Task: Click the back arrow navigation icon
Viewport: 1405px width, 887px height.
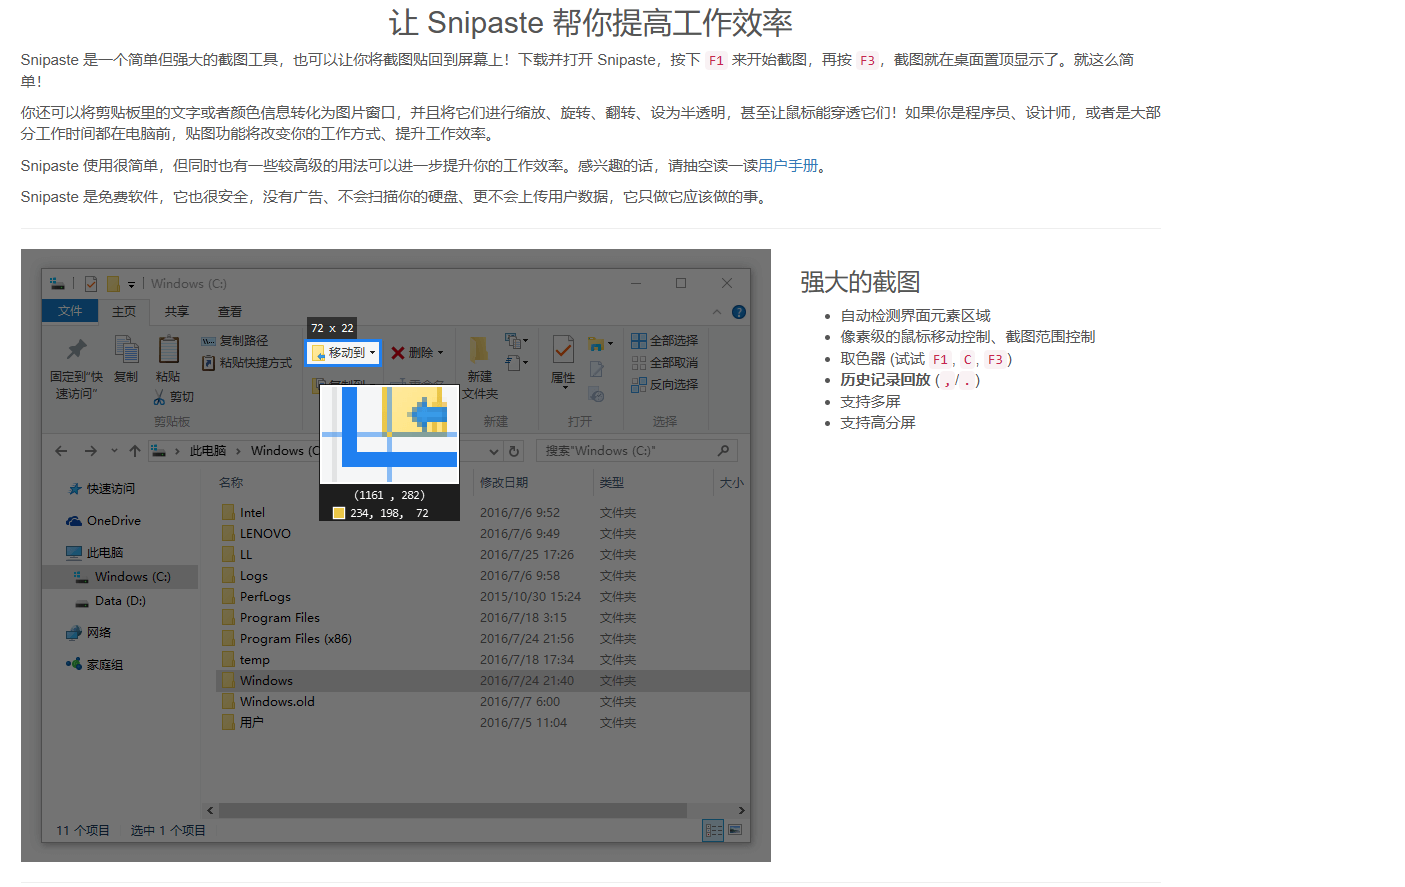Action: (61, 451)
